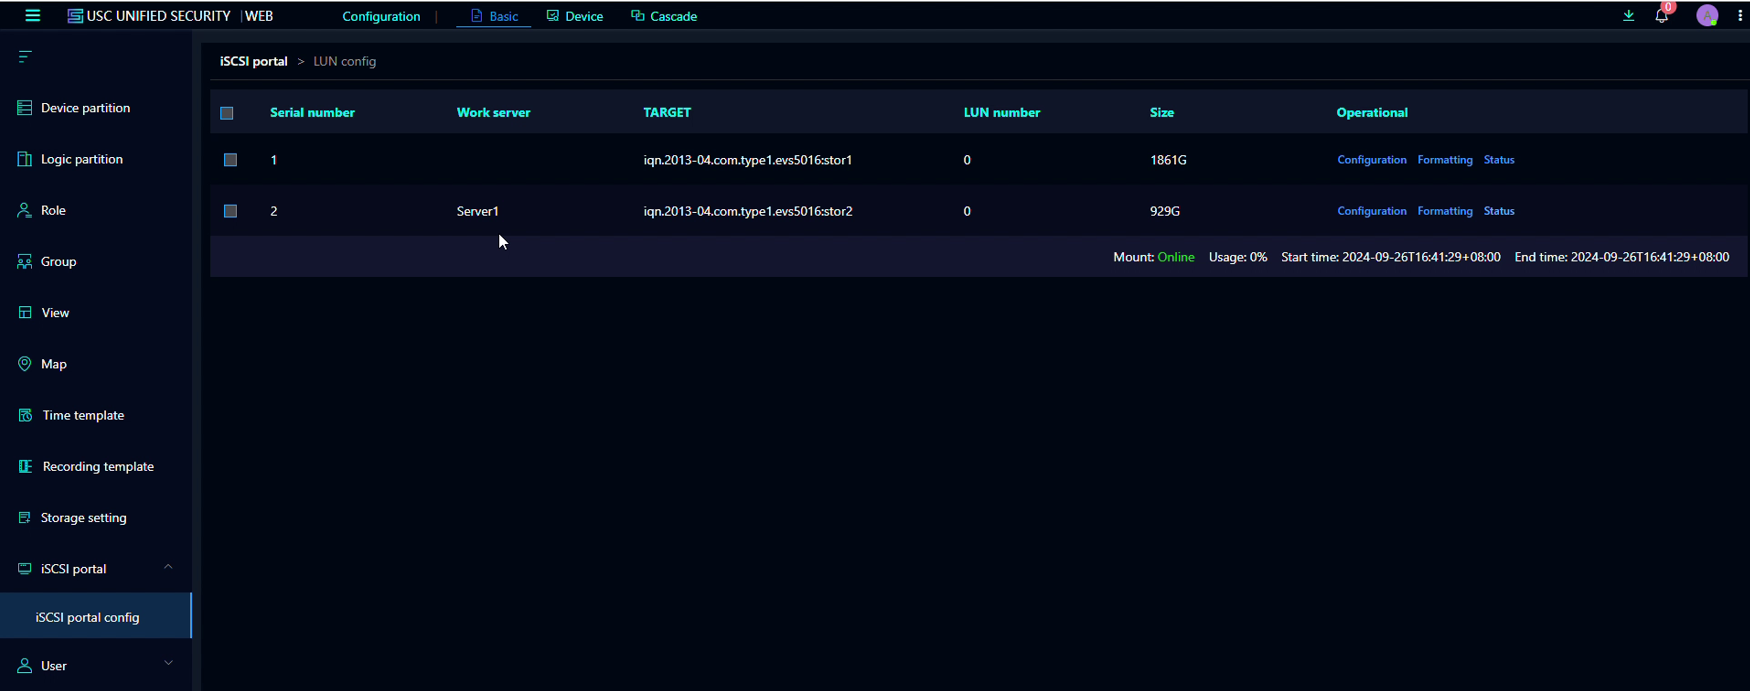This screenshot has height=691, width=1750.
Task: Switch to the Cascade tab
Action: point(664,16)
